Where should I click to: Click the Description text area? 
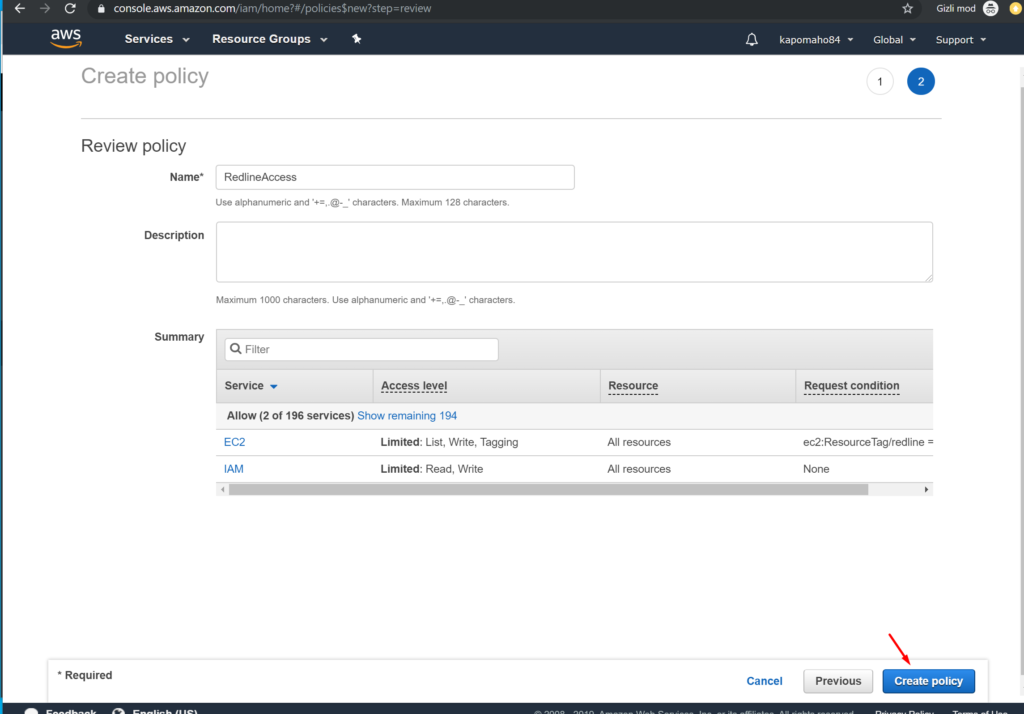(574, 252)
